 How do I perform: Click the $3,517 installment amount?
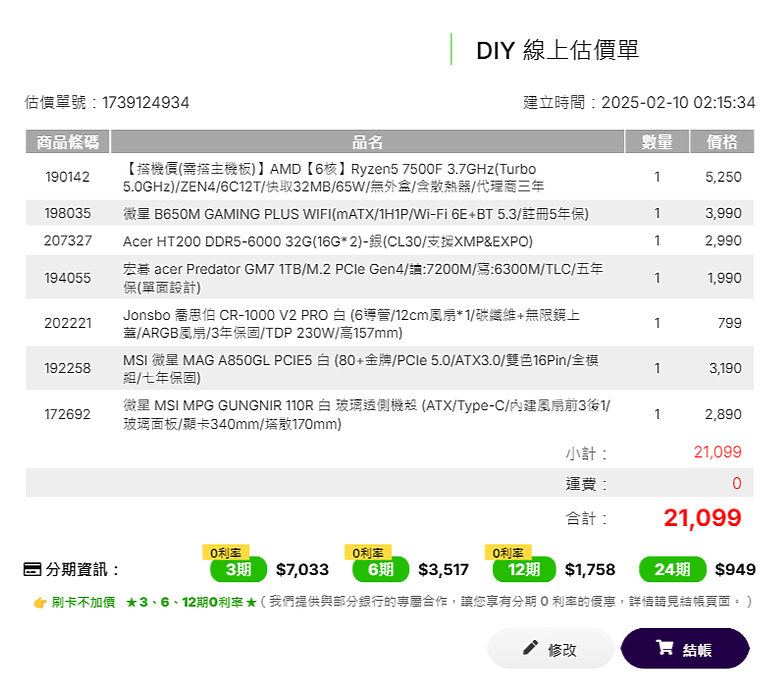tap(444, 570)
